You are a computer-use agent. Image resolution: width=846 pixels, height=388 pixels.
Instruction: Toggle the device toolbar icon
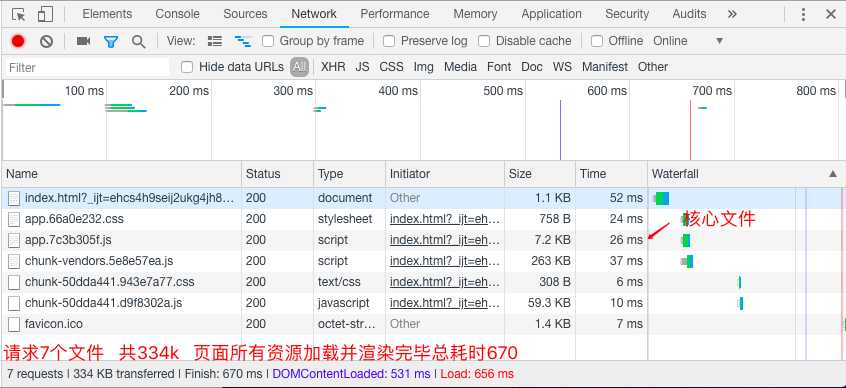click(x=45, y=14)
